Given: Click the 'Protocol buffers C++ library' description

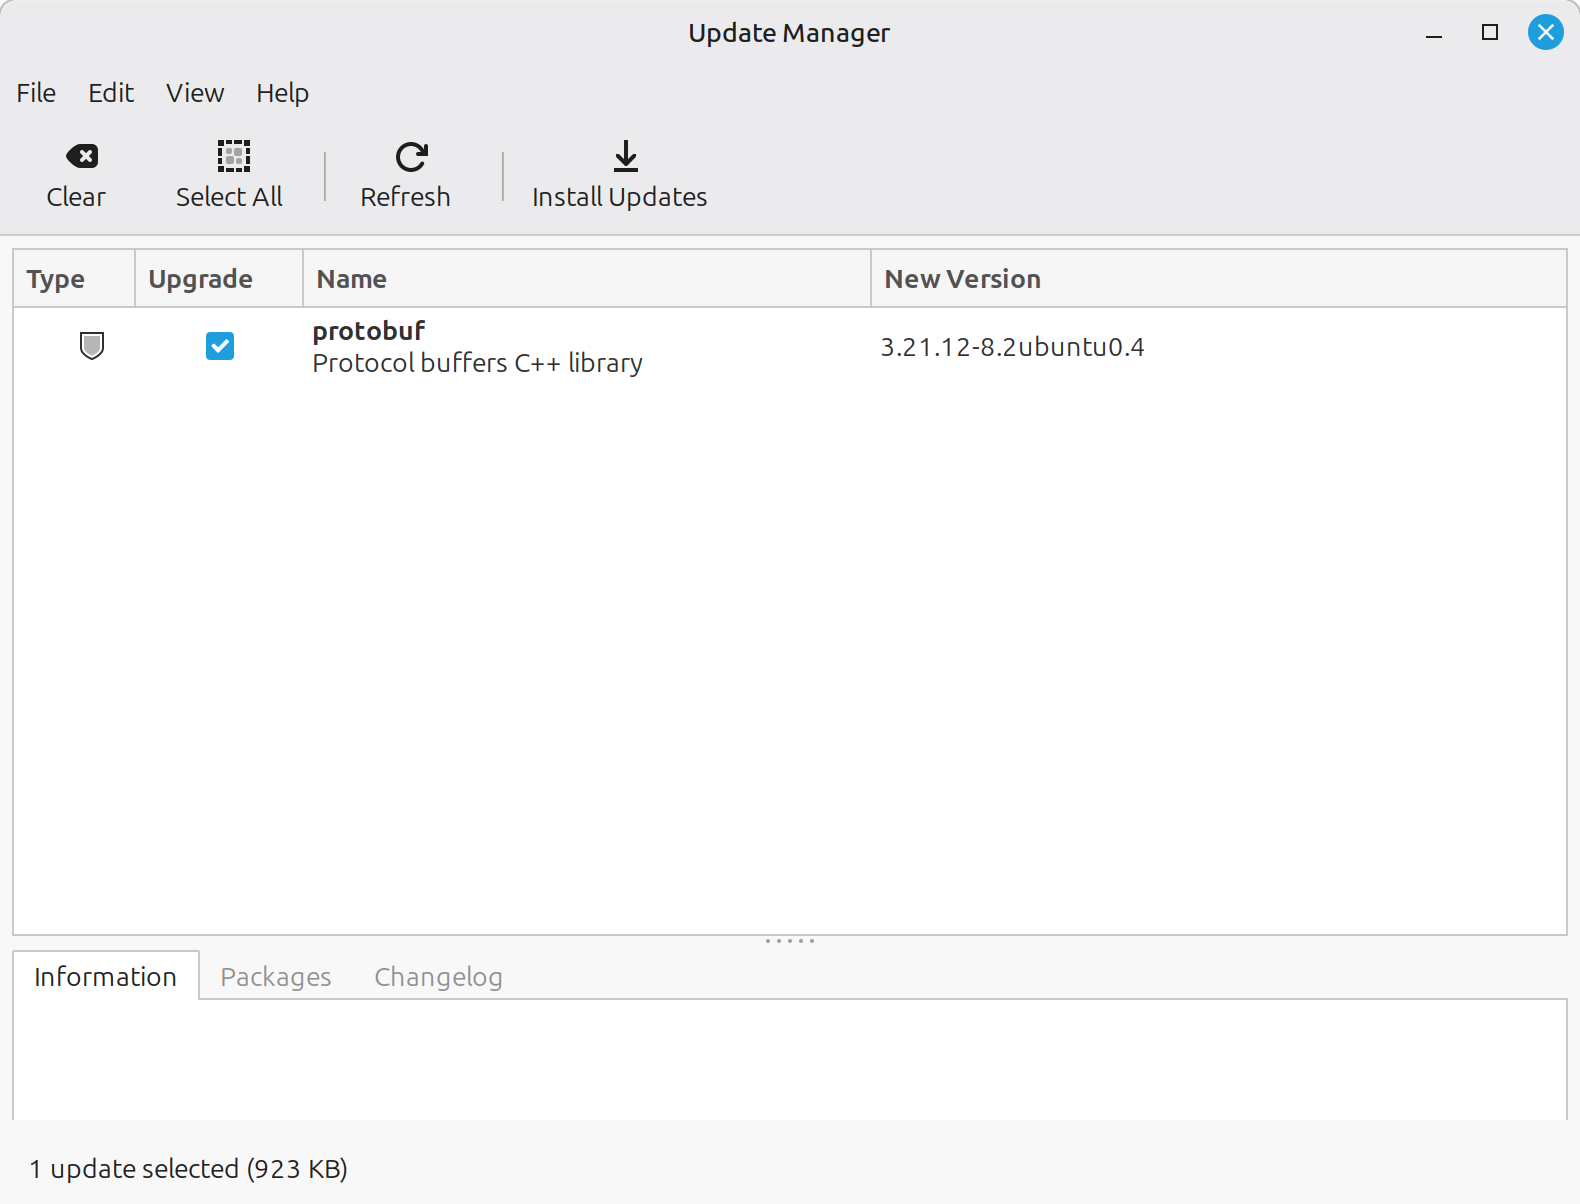Looking at the screenshot, I should pyautogui.click(x=477, y=363).
